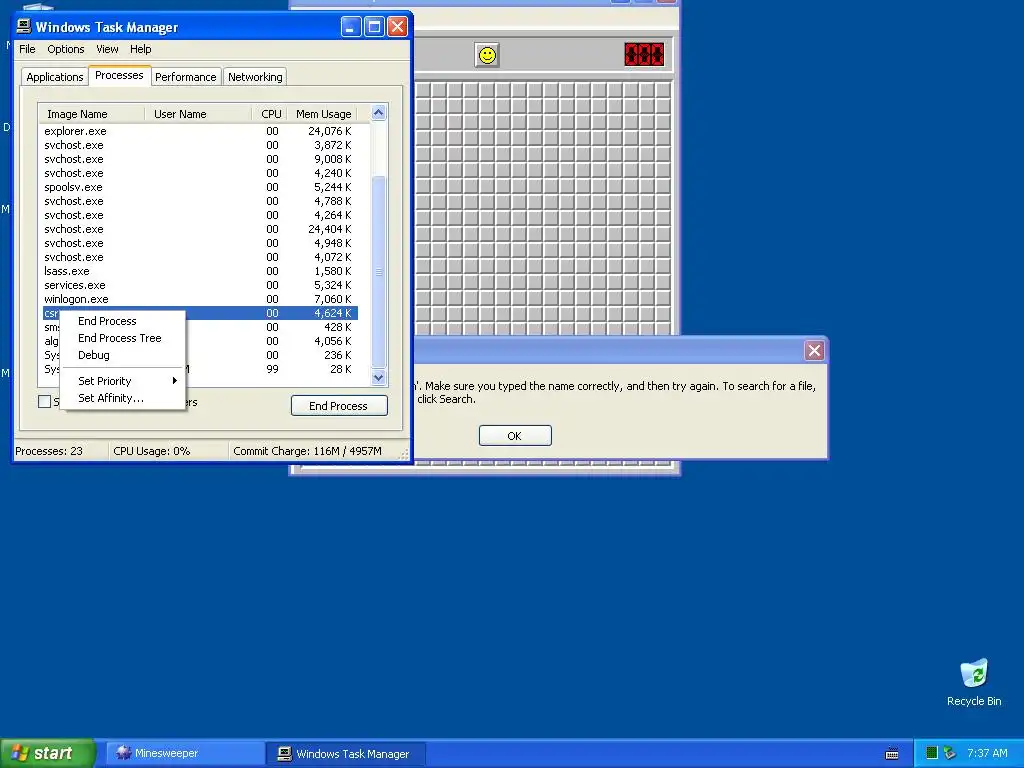This screenshot has height=768, width=1024.
Task: Click the Minesweeper red mine counter display
Action: pyautogui.click(x=644, y=54)
